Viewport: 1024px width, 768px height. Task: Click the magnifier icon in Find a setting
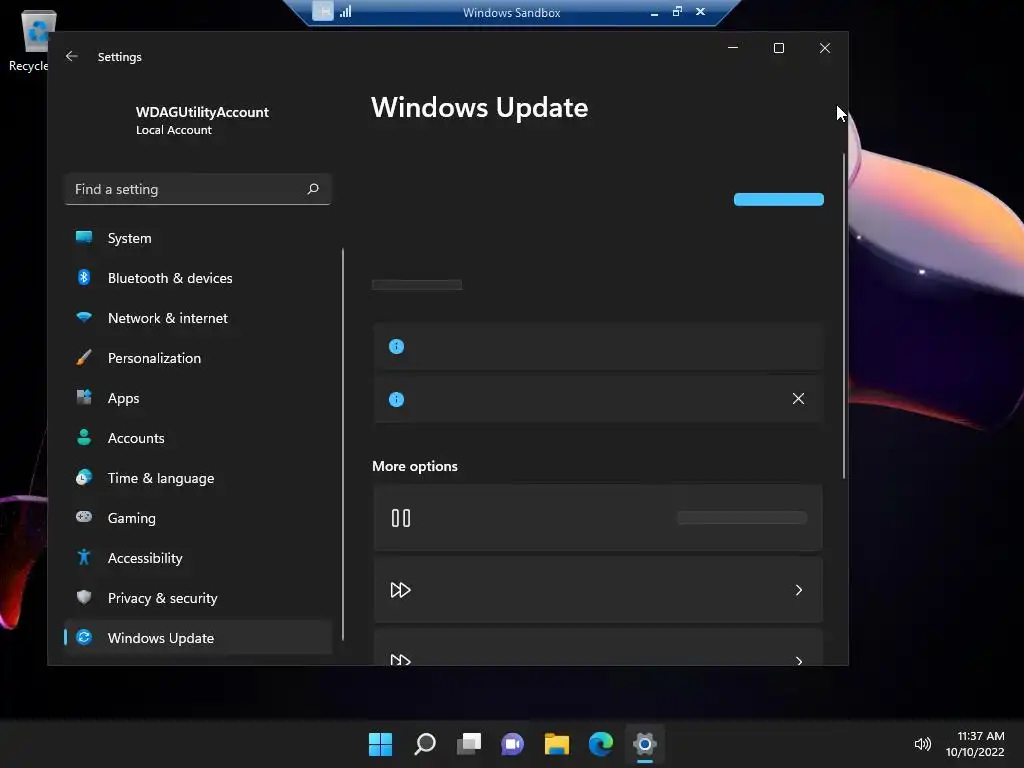coord(313,189)
